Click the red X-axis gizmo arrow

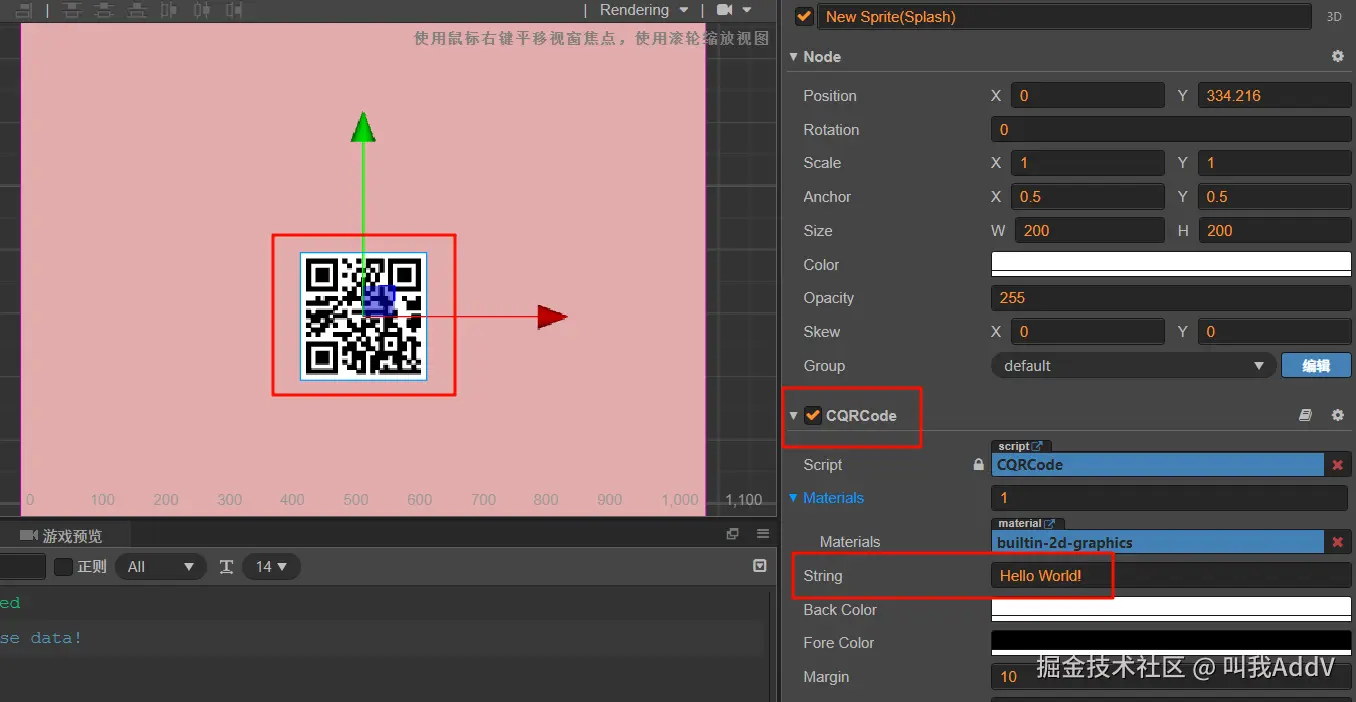click(552, 317)
